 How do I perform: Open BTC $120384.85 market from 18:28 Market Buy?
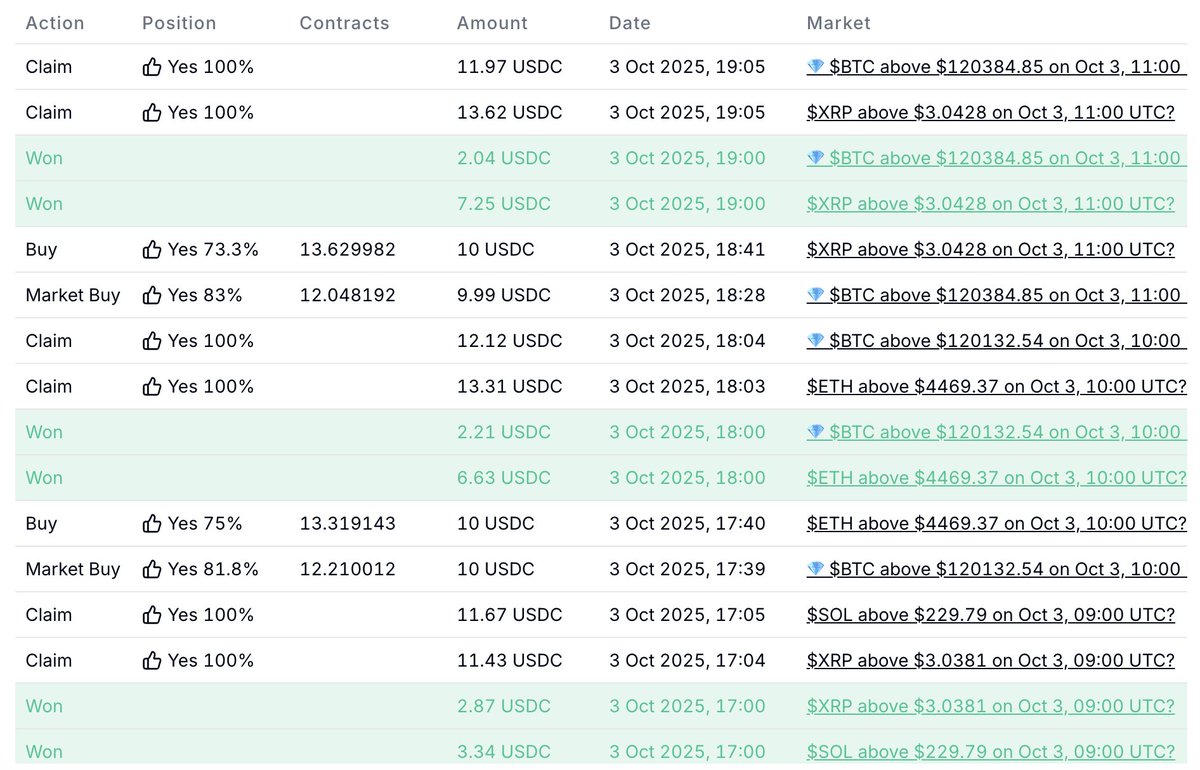coord(996,295)
